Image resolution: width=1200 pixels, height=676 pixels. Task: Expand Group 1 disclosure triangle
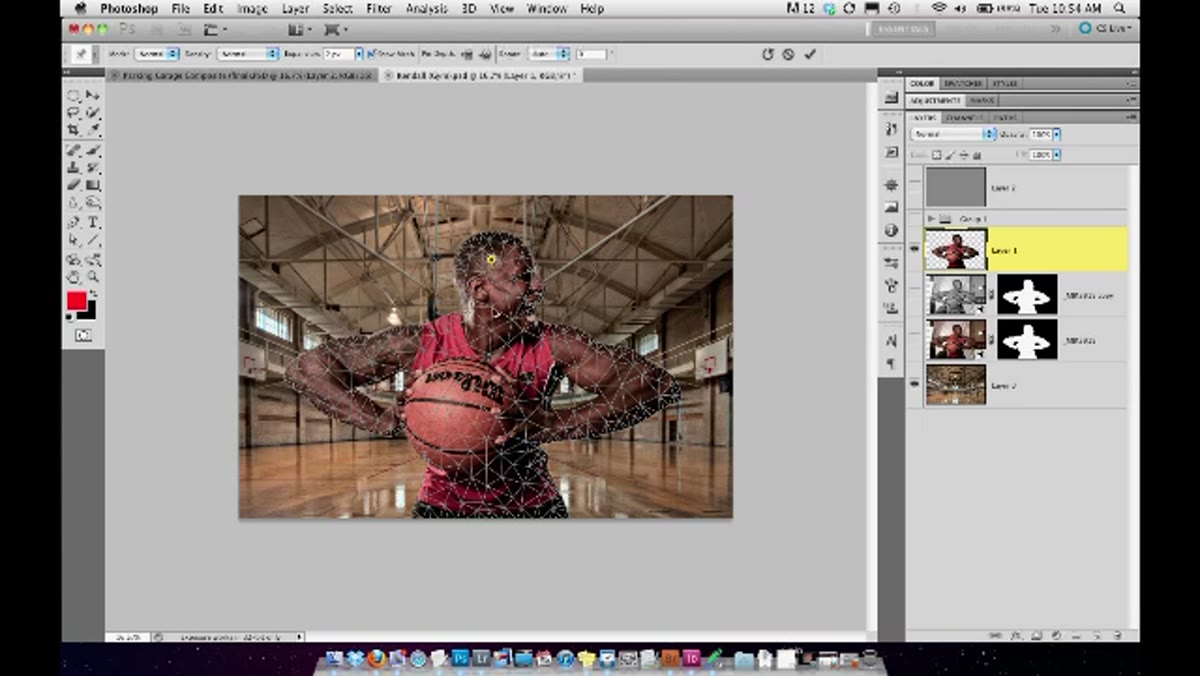click(932, 218)
